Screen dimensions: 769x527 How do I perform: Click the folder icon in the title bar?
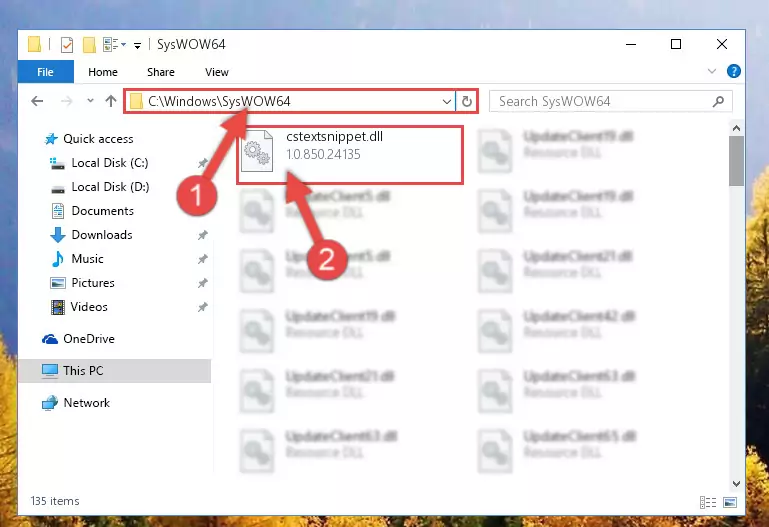coord(34,44)
